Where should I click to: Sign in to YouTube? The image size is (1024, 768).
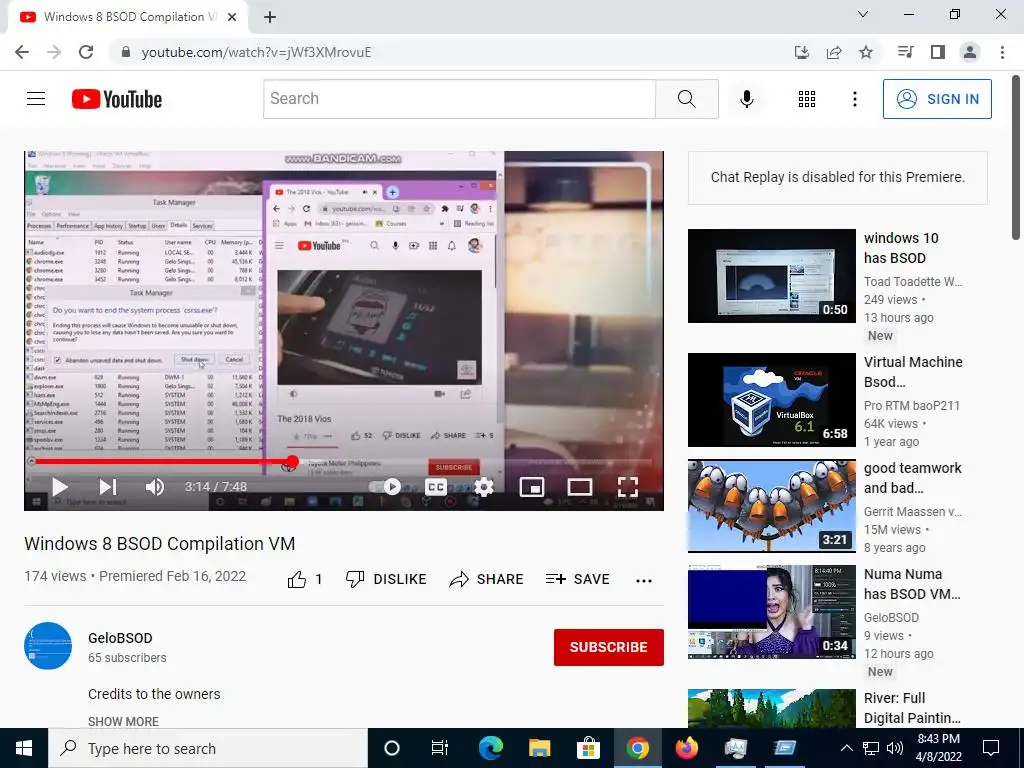[x=937, y=99]
